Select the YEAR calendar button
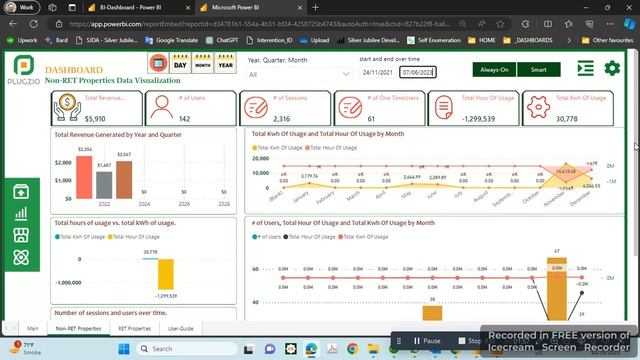This screenshot has width=640, height=360. [x=225, y=63]
